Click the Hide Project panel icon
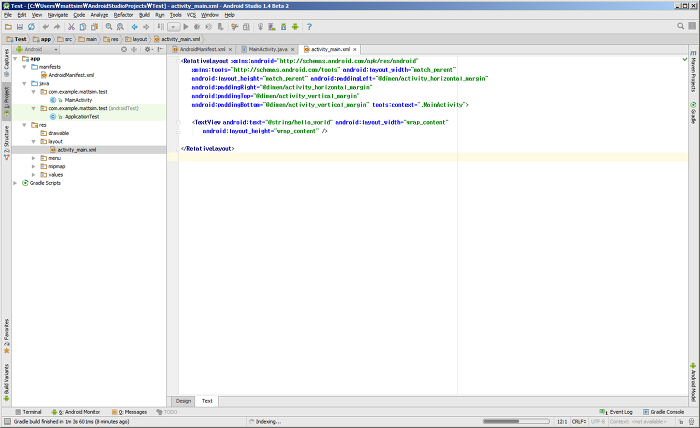This screenshot has height=428, width=700. point(160,49)
